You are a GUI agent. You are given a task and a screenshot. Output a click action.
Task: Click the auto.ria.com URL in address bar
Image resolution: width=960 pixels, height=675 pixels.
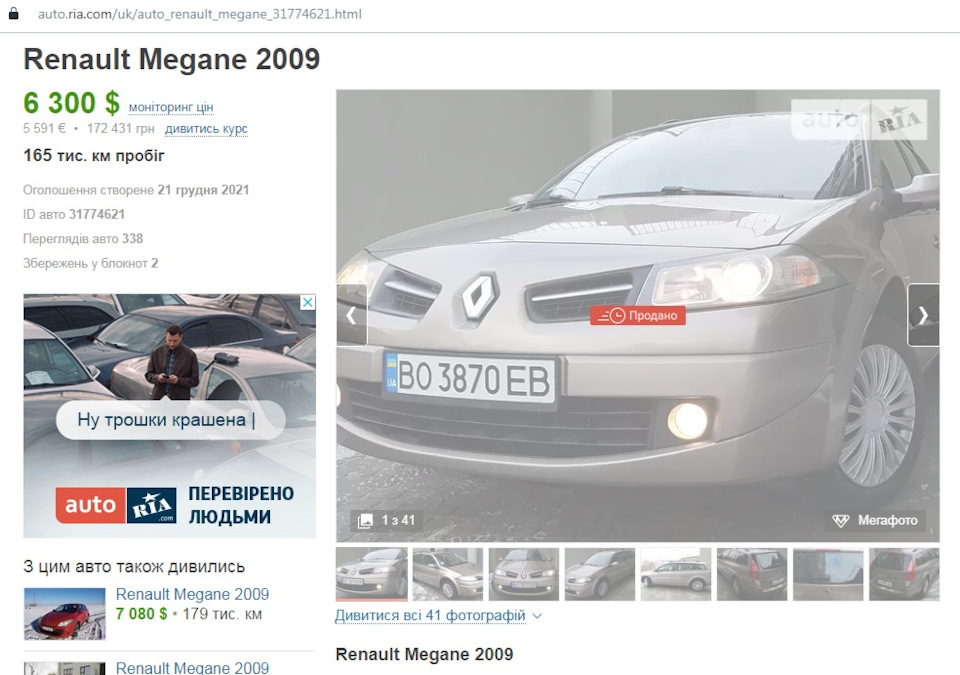point(200,13)
